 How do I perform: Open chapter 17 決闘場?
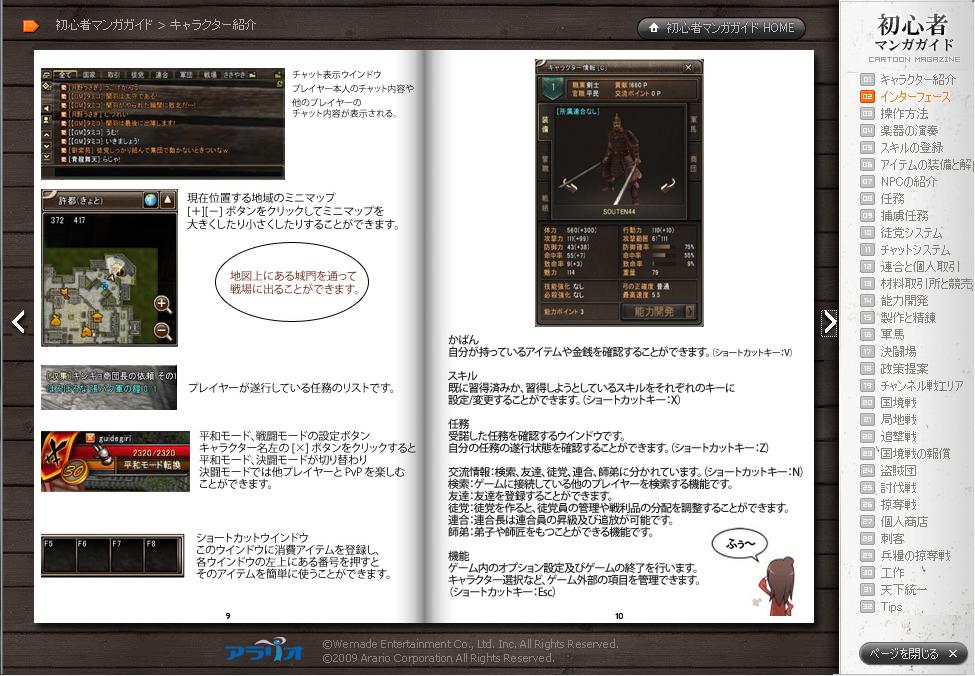pyautogui.click(x=889, y=351)
